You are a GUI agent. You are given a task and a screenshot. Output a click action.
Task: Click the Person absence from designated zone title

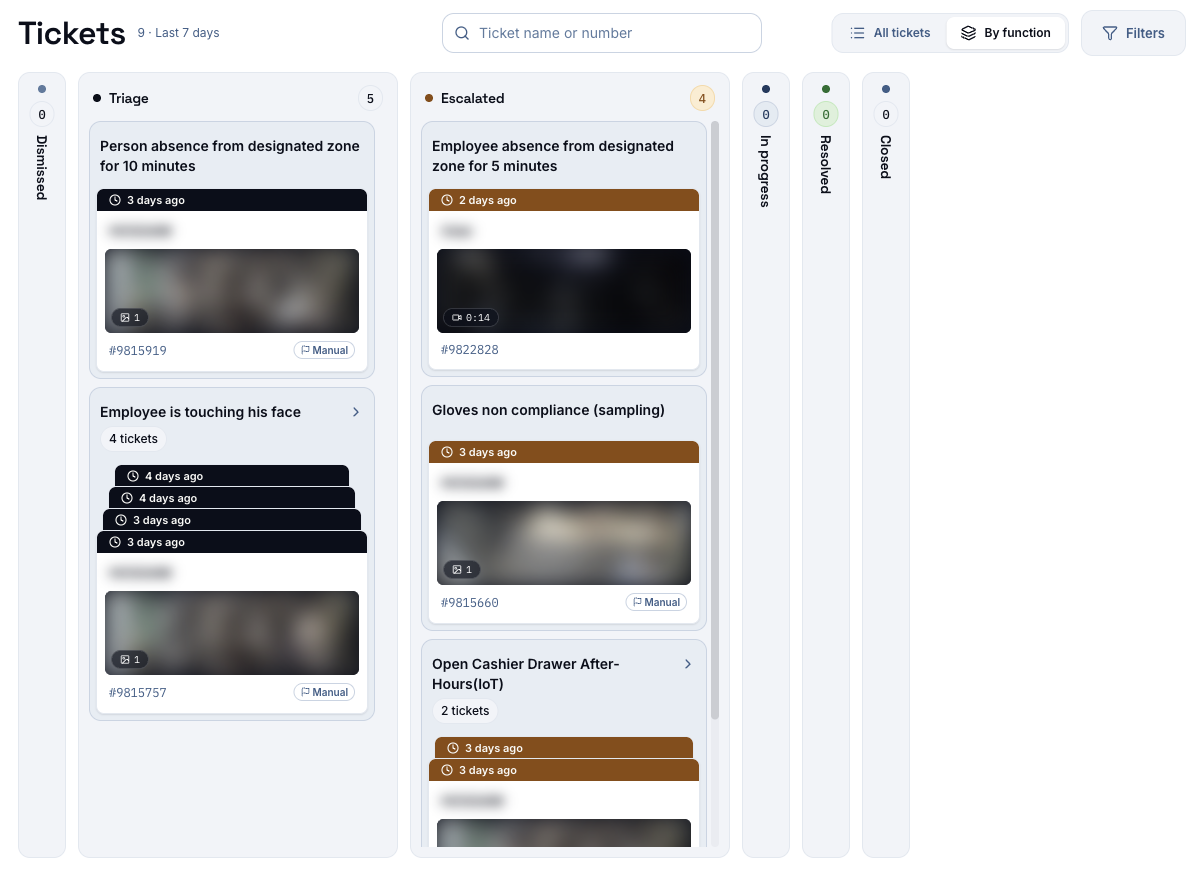(230, 156)
